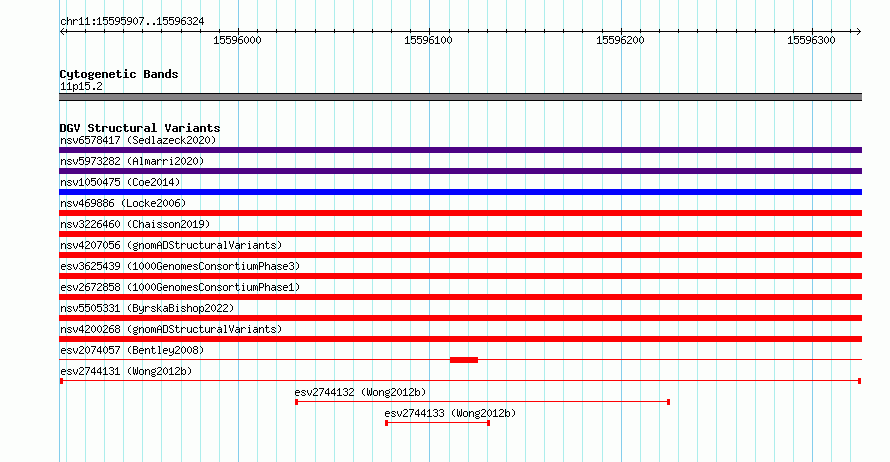The width and height of the screenshot is (890, 462).
Task: Click the thick red block of esv2074057
Action: coord(464,360)
